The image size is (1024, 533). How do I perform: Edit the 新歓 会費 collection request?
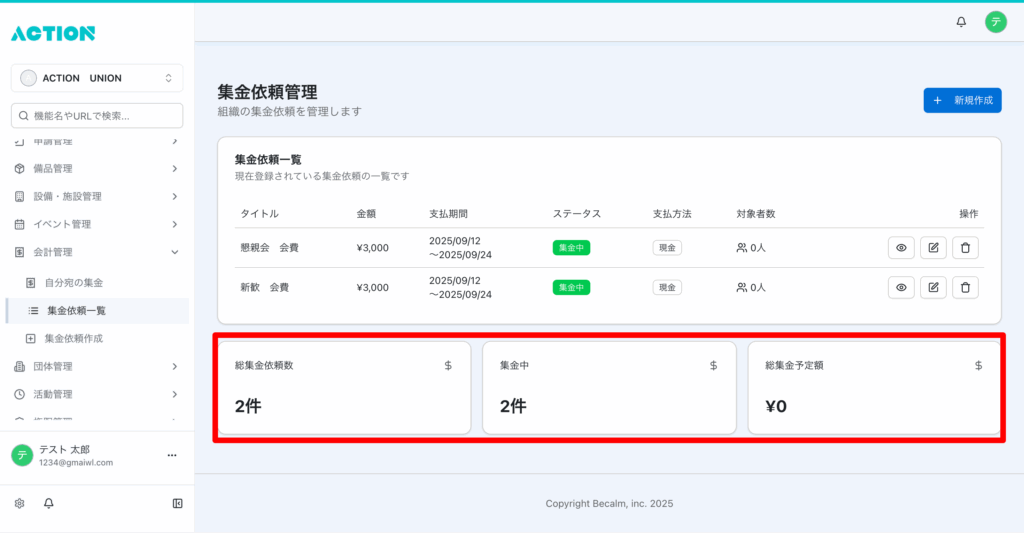pyautogui.click(x=933, y=288)
